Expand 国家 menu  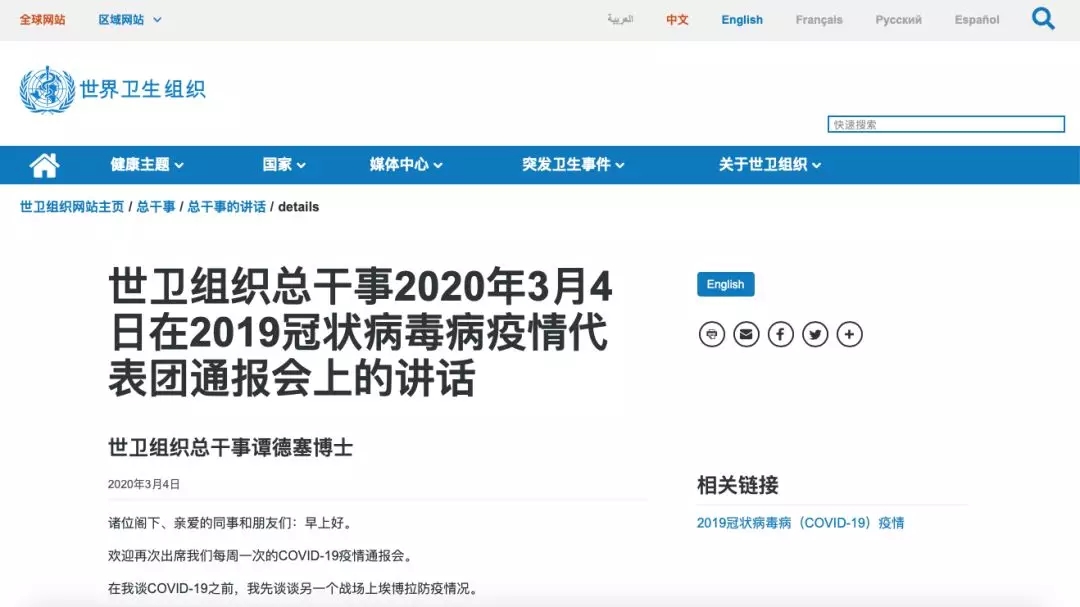point(284,165)
